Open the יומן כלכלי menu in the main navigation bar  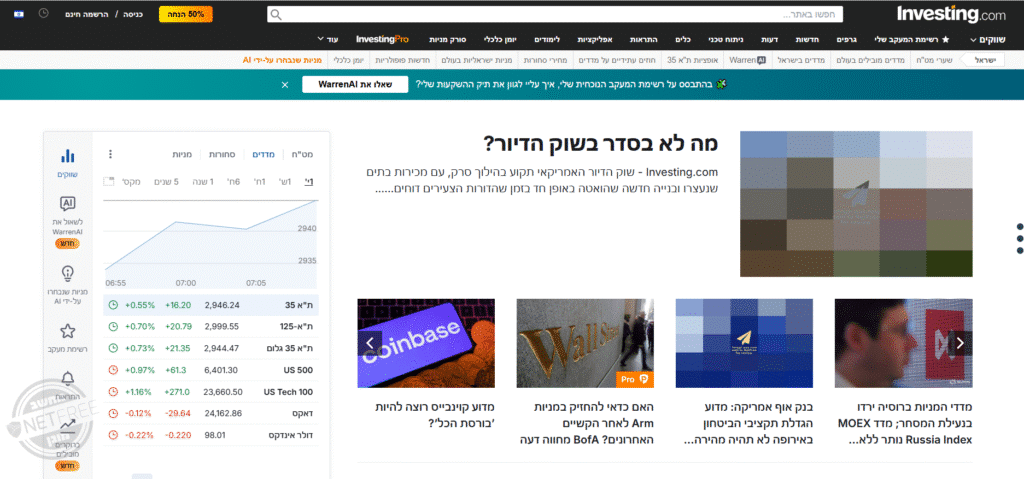click(x=500, y=39)
